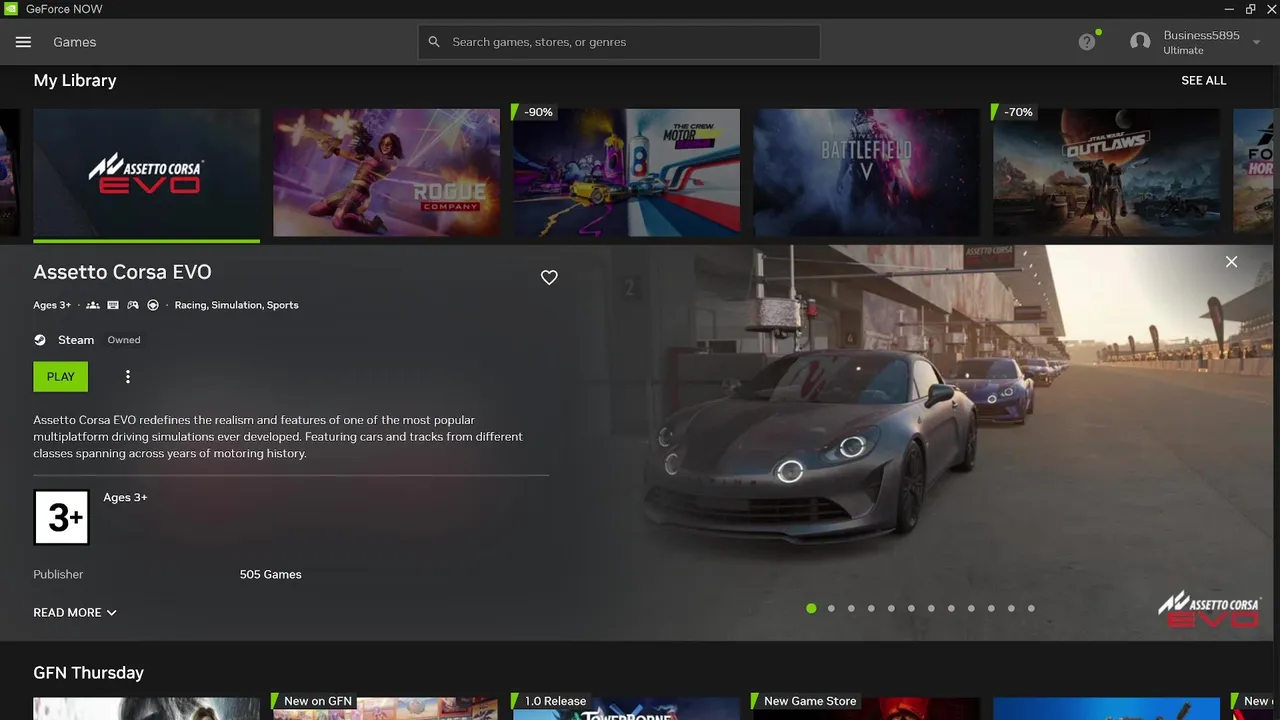Screen dimensions: 1280x720
Task: Show the fourth carousel screenshot dot
Action: coord(871,608)
